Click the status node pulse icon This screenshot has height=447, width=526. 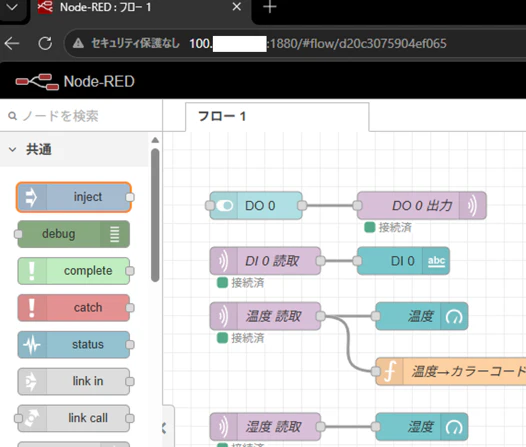[32, 344]
